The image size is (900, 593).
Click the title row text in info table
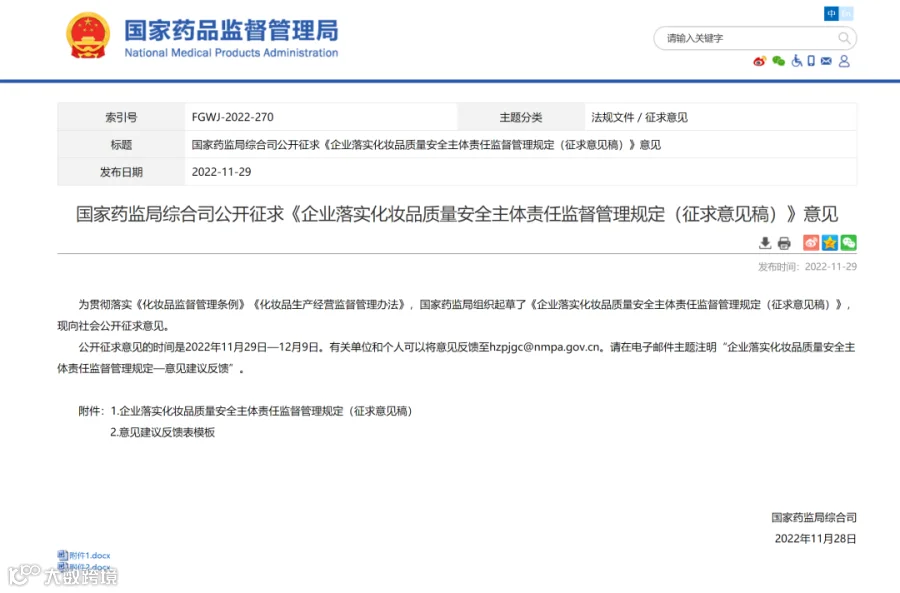coord(426,145)
